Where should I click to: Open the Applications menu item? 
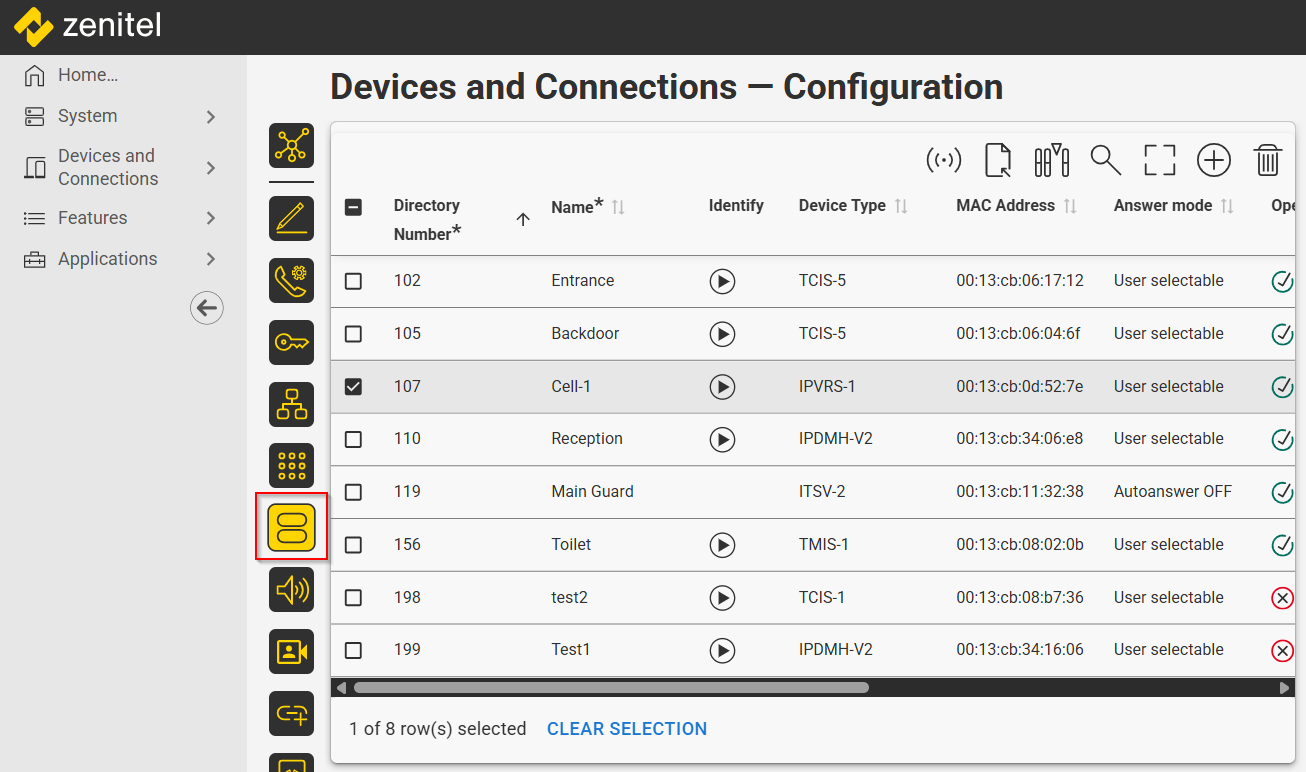click(107, 259)
